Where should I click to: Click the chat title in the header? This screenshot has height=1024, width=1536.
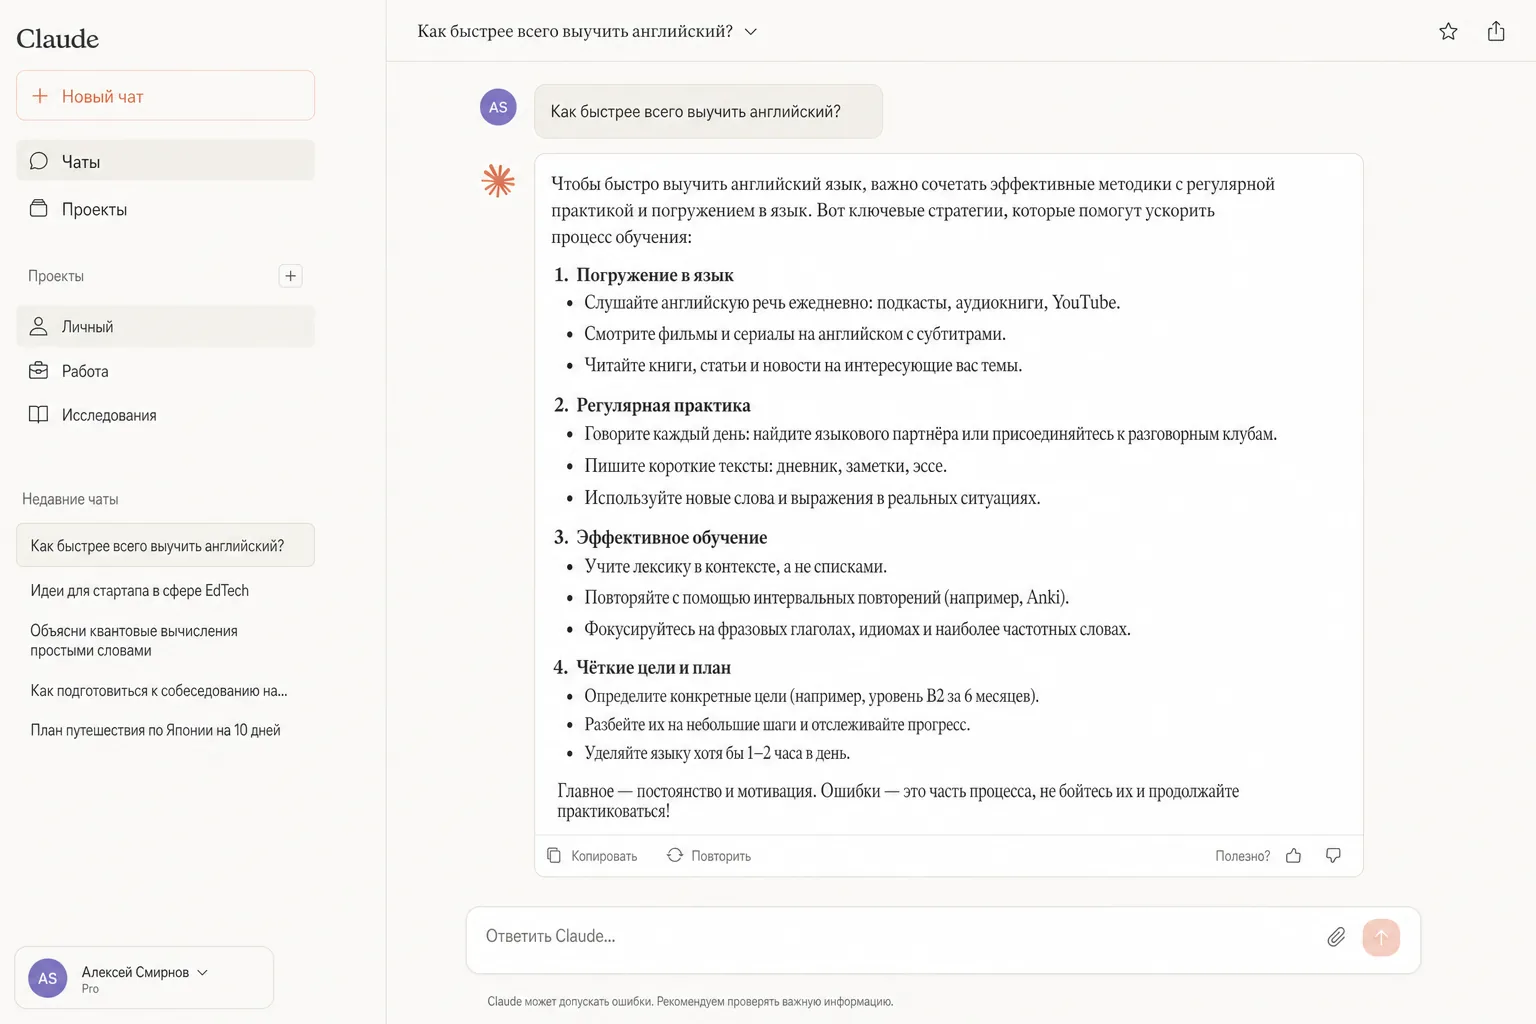tap(575, 31)
